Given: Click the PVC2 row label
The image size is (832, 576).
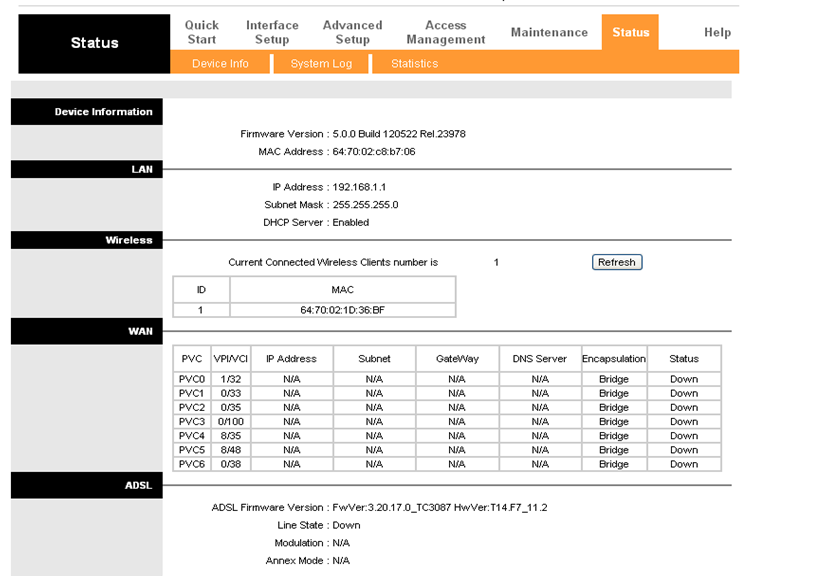Looking at the screenshot, I should 192,407.
